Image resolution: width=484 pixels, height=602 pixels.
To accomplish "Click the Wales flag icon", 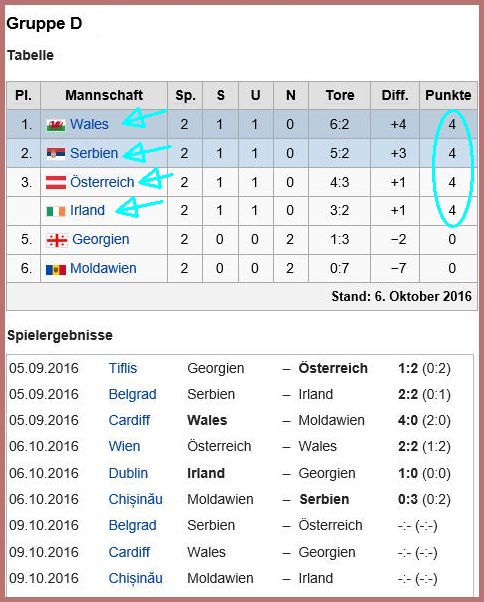I will pos(56,125).
